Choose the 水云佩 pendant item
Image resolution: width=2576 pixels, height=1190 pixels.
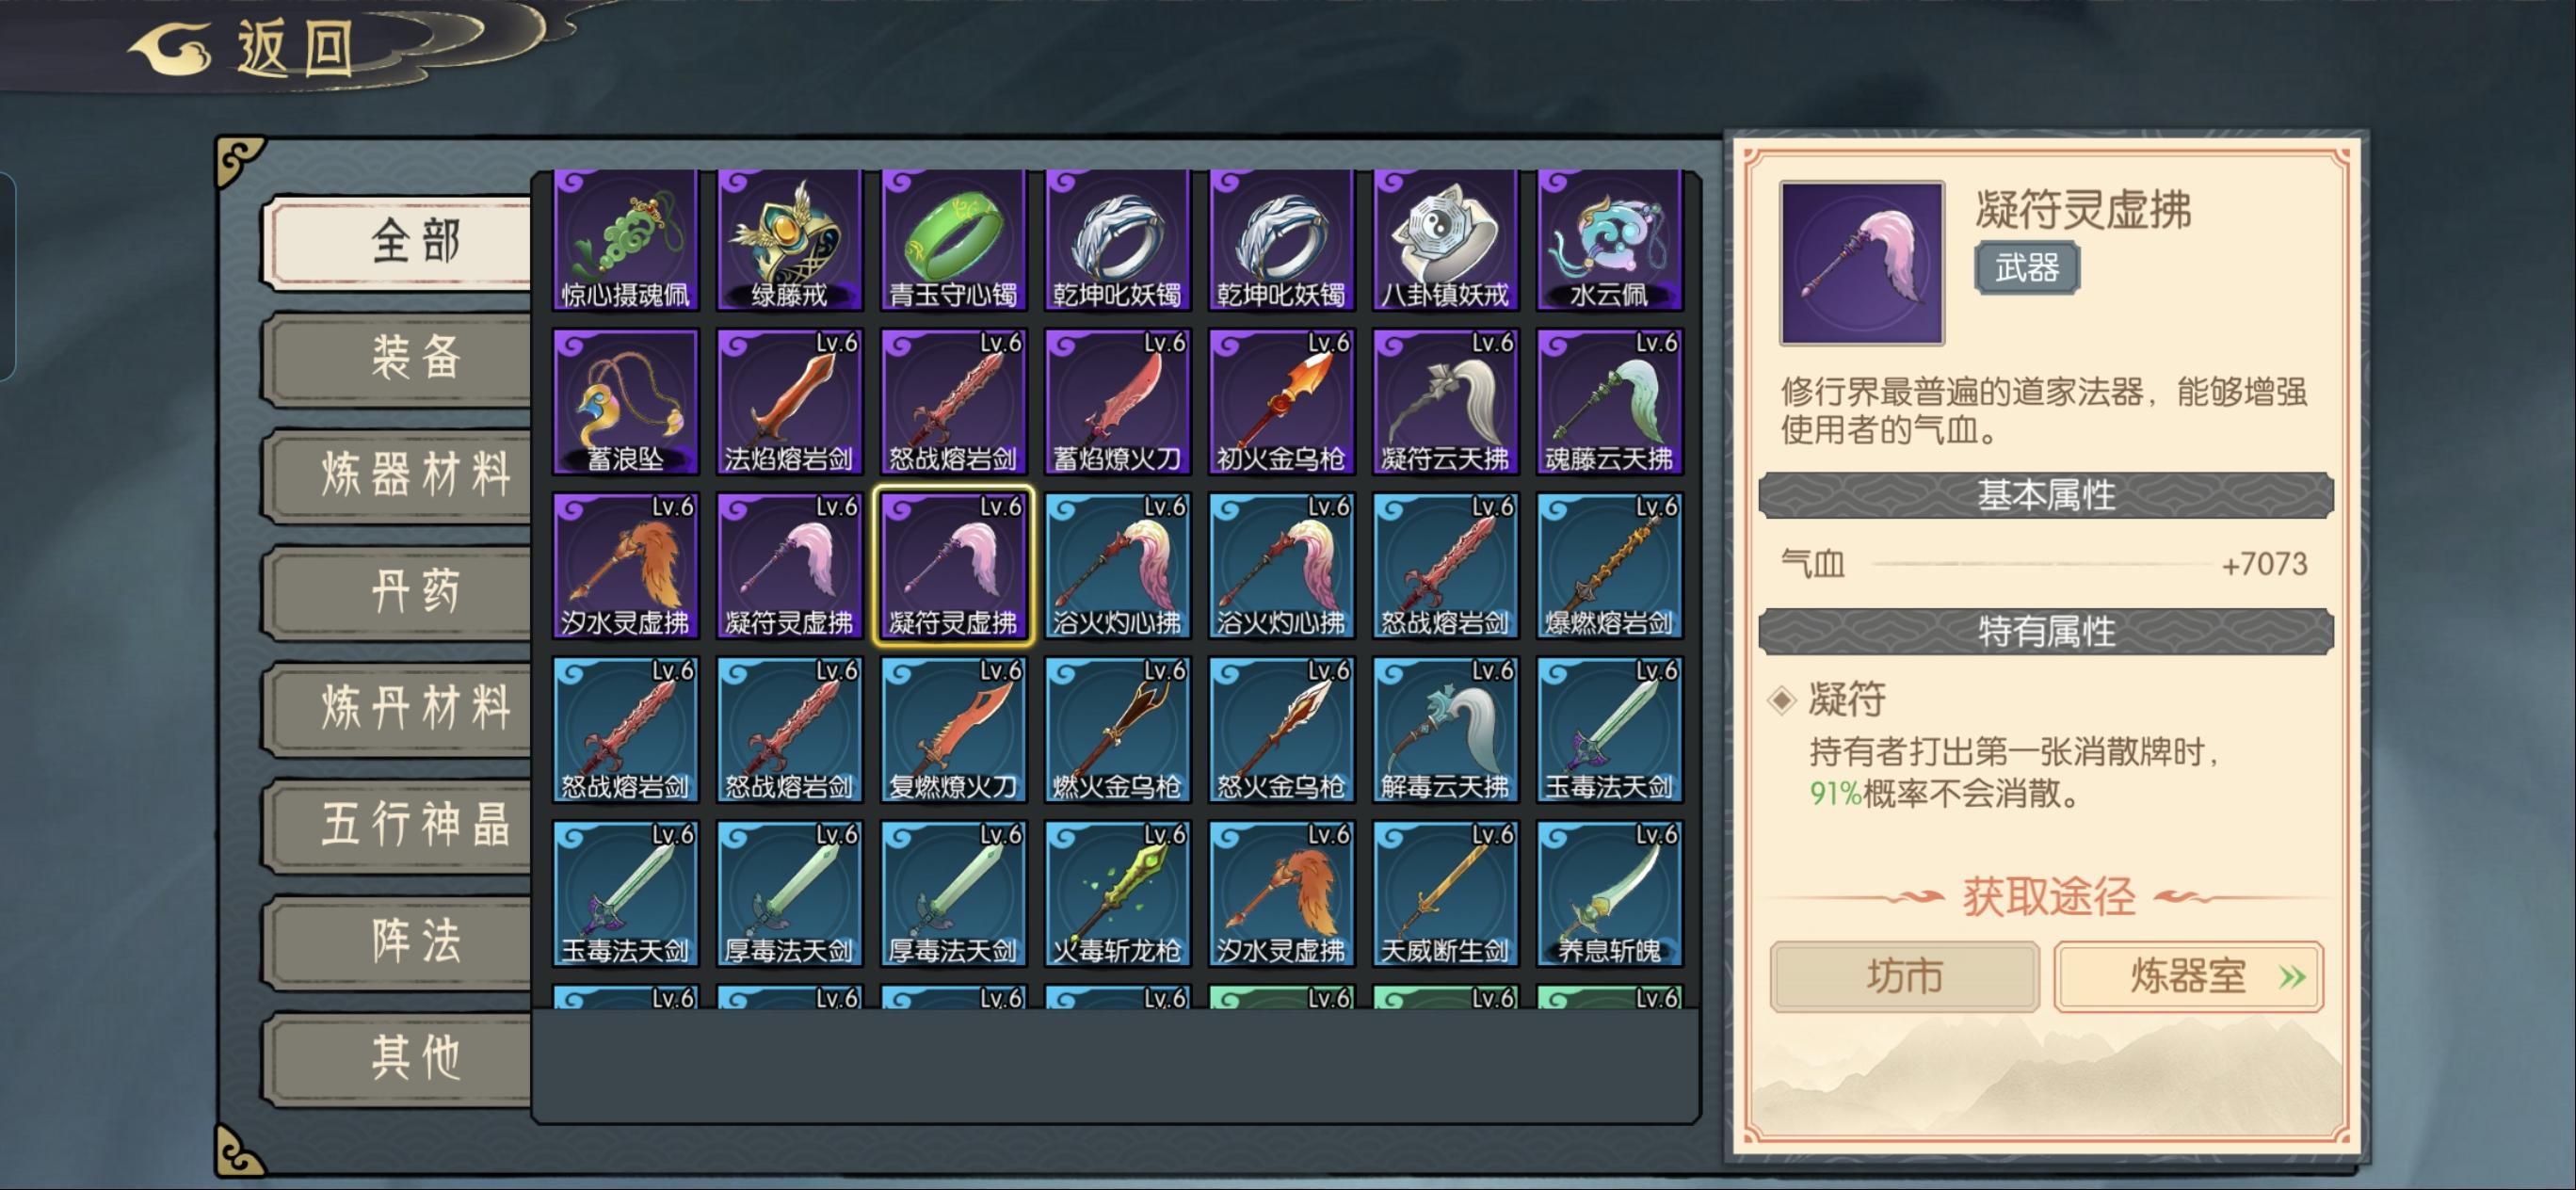pos(1609,240)
